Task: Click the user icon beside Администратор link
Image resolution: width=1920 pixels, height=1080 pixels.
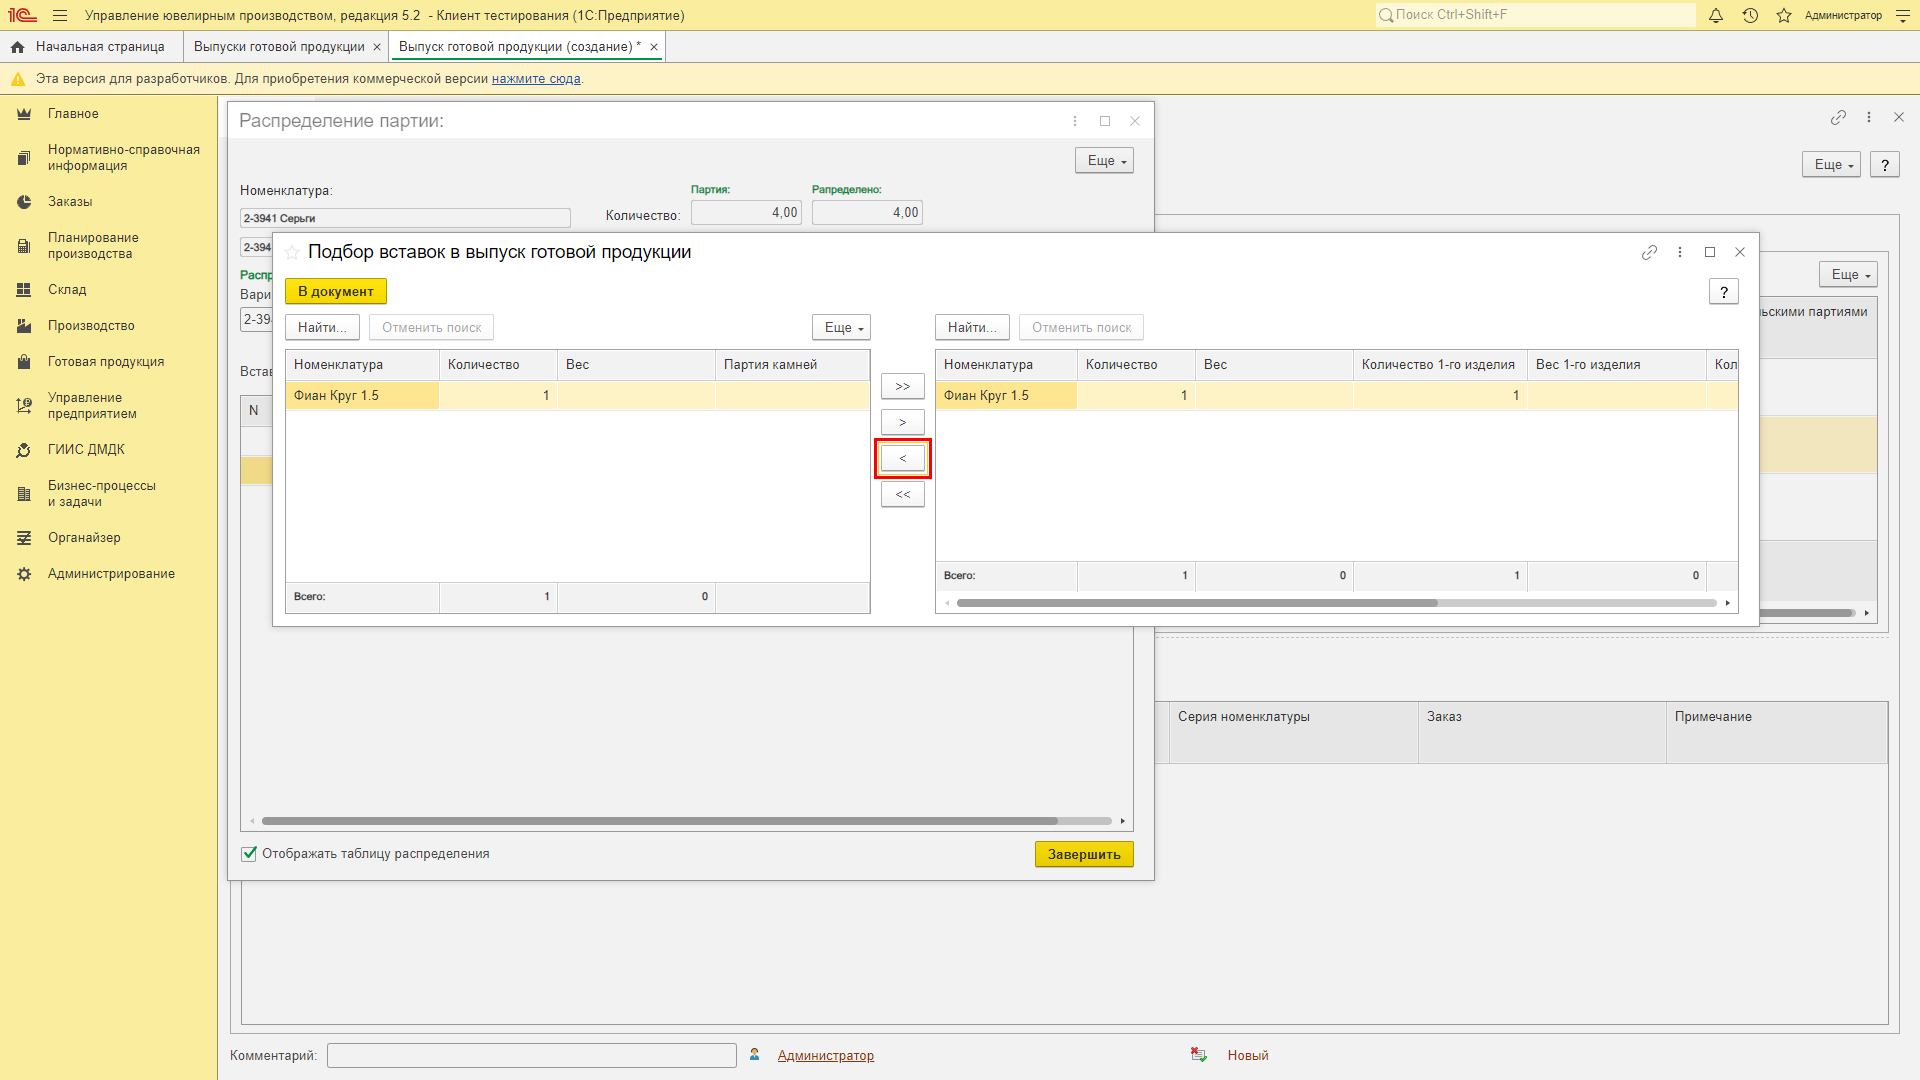Action: [x=755, y=1055]
